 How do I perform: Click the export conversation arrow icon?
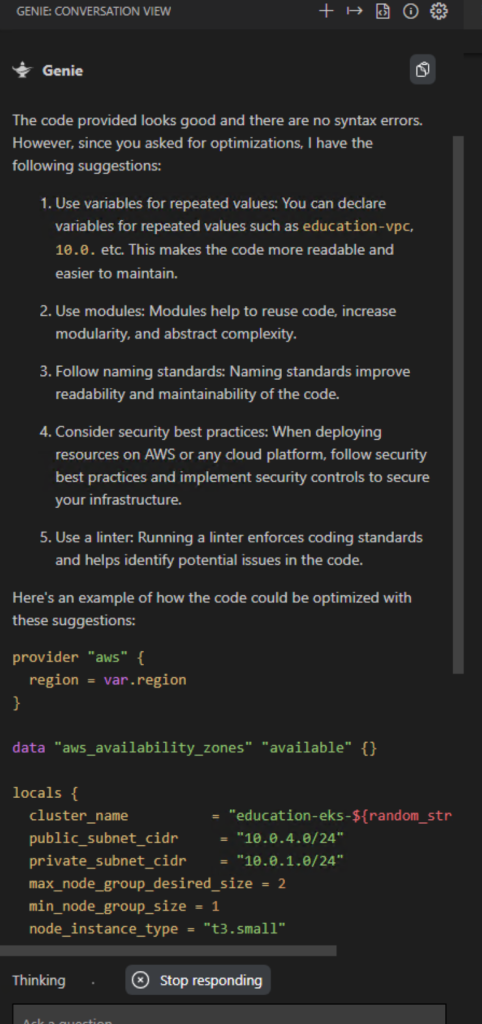(354, 11)
